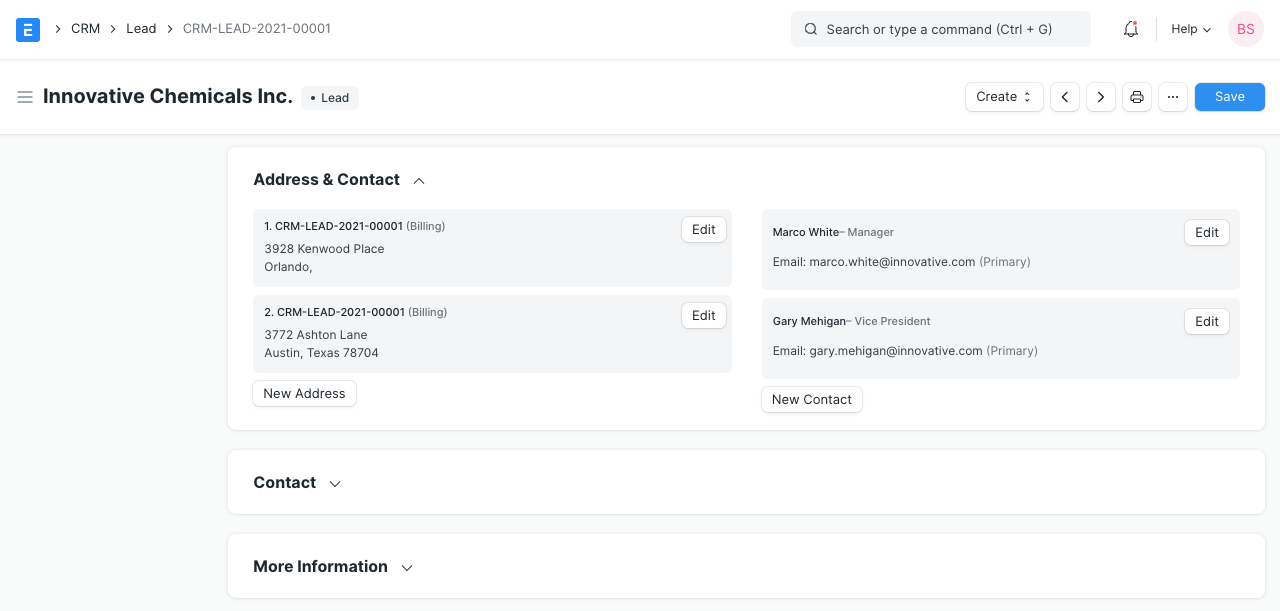Screen dimensions: 1280x611
Task: Add a New Contact entry
Action: click(x=811, y=399)
